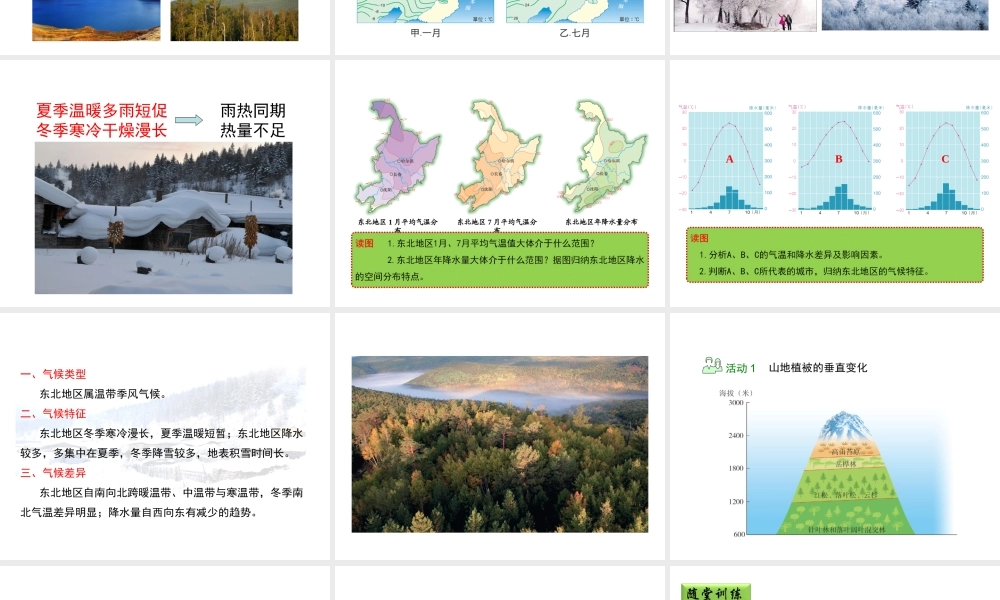Click the title 山地植被的垂直变化
The height and width of the screenshot is (600, 1000).
click(818, 367)
